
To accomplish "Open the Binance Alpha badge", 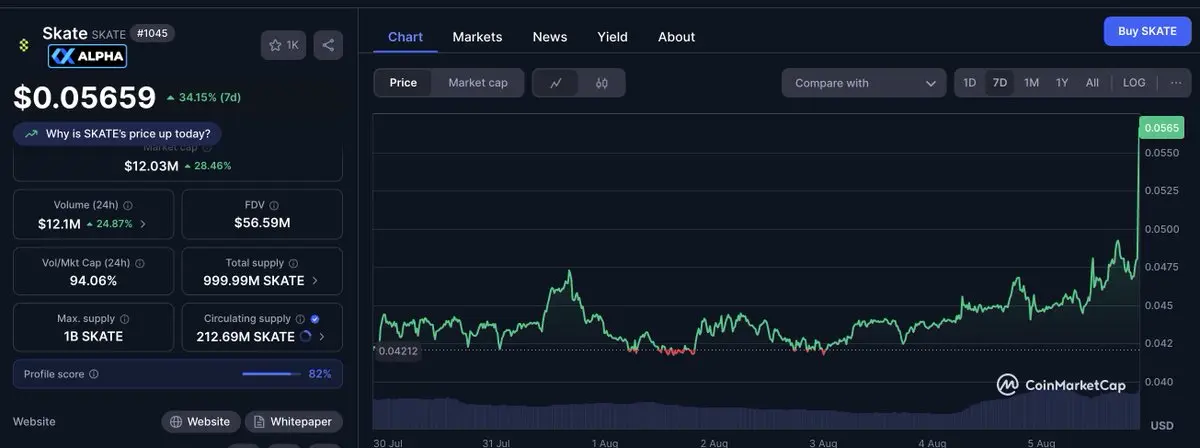I will [x=87, y=56].
